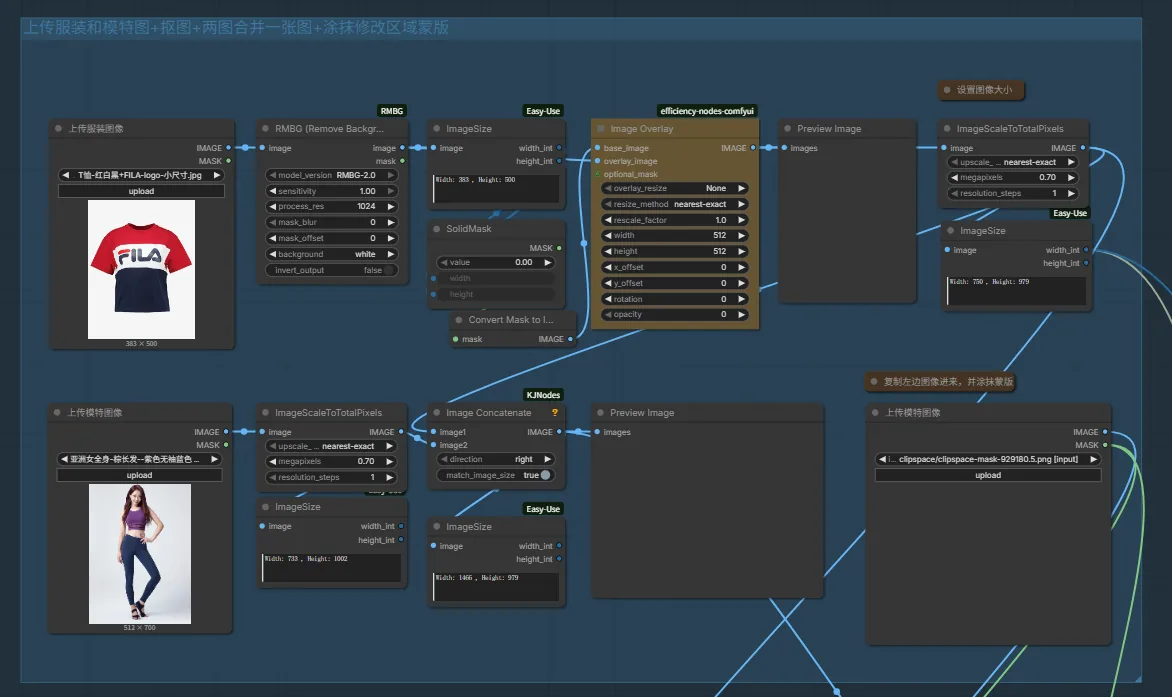Click the help question mark on Image Concatenate

tap(555, 412)
